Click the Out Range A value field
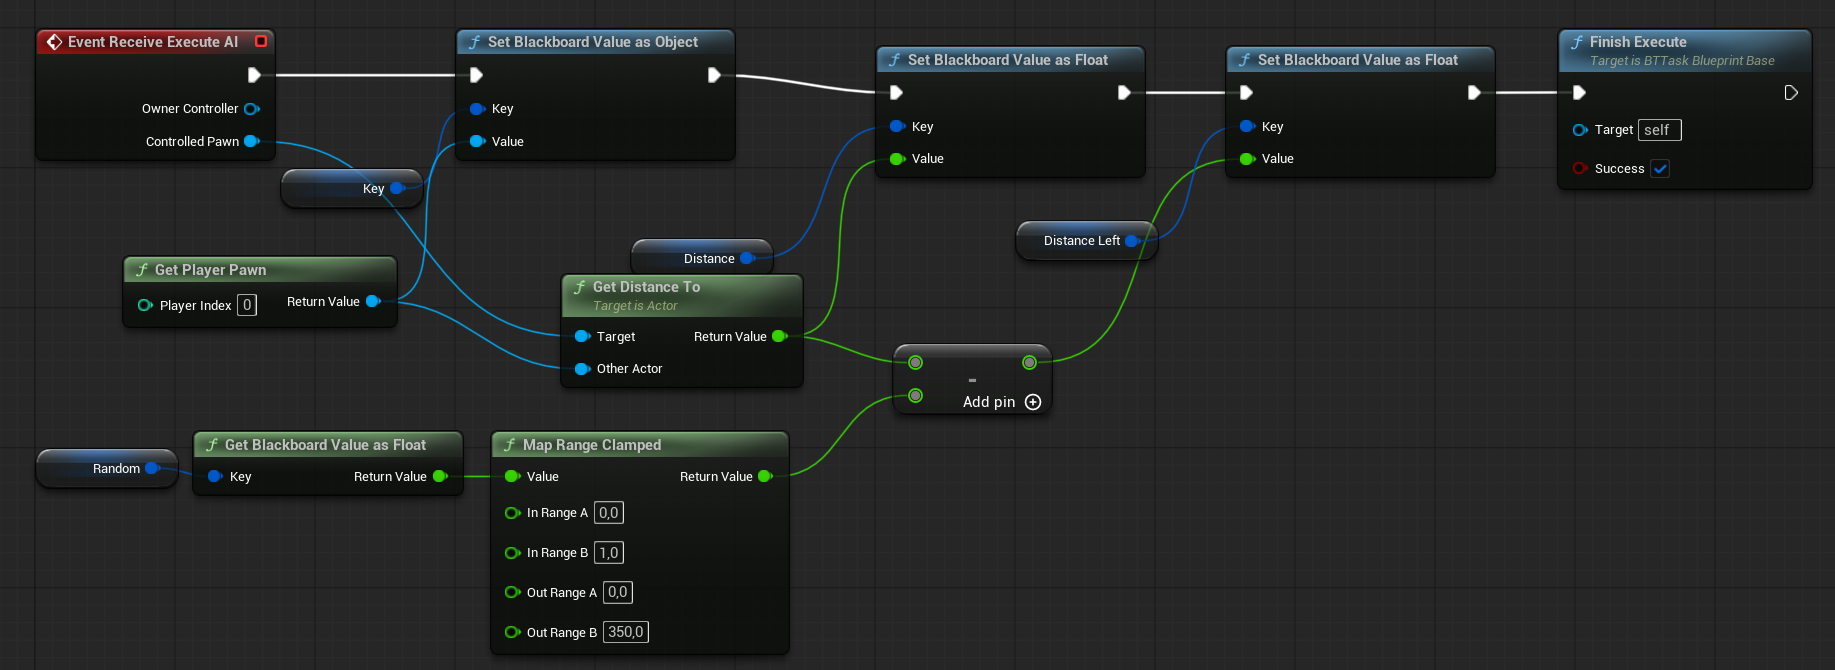The width and height of the screenshot is (1835, 670). [617, 592]
